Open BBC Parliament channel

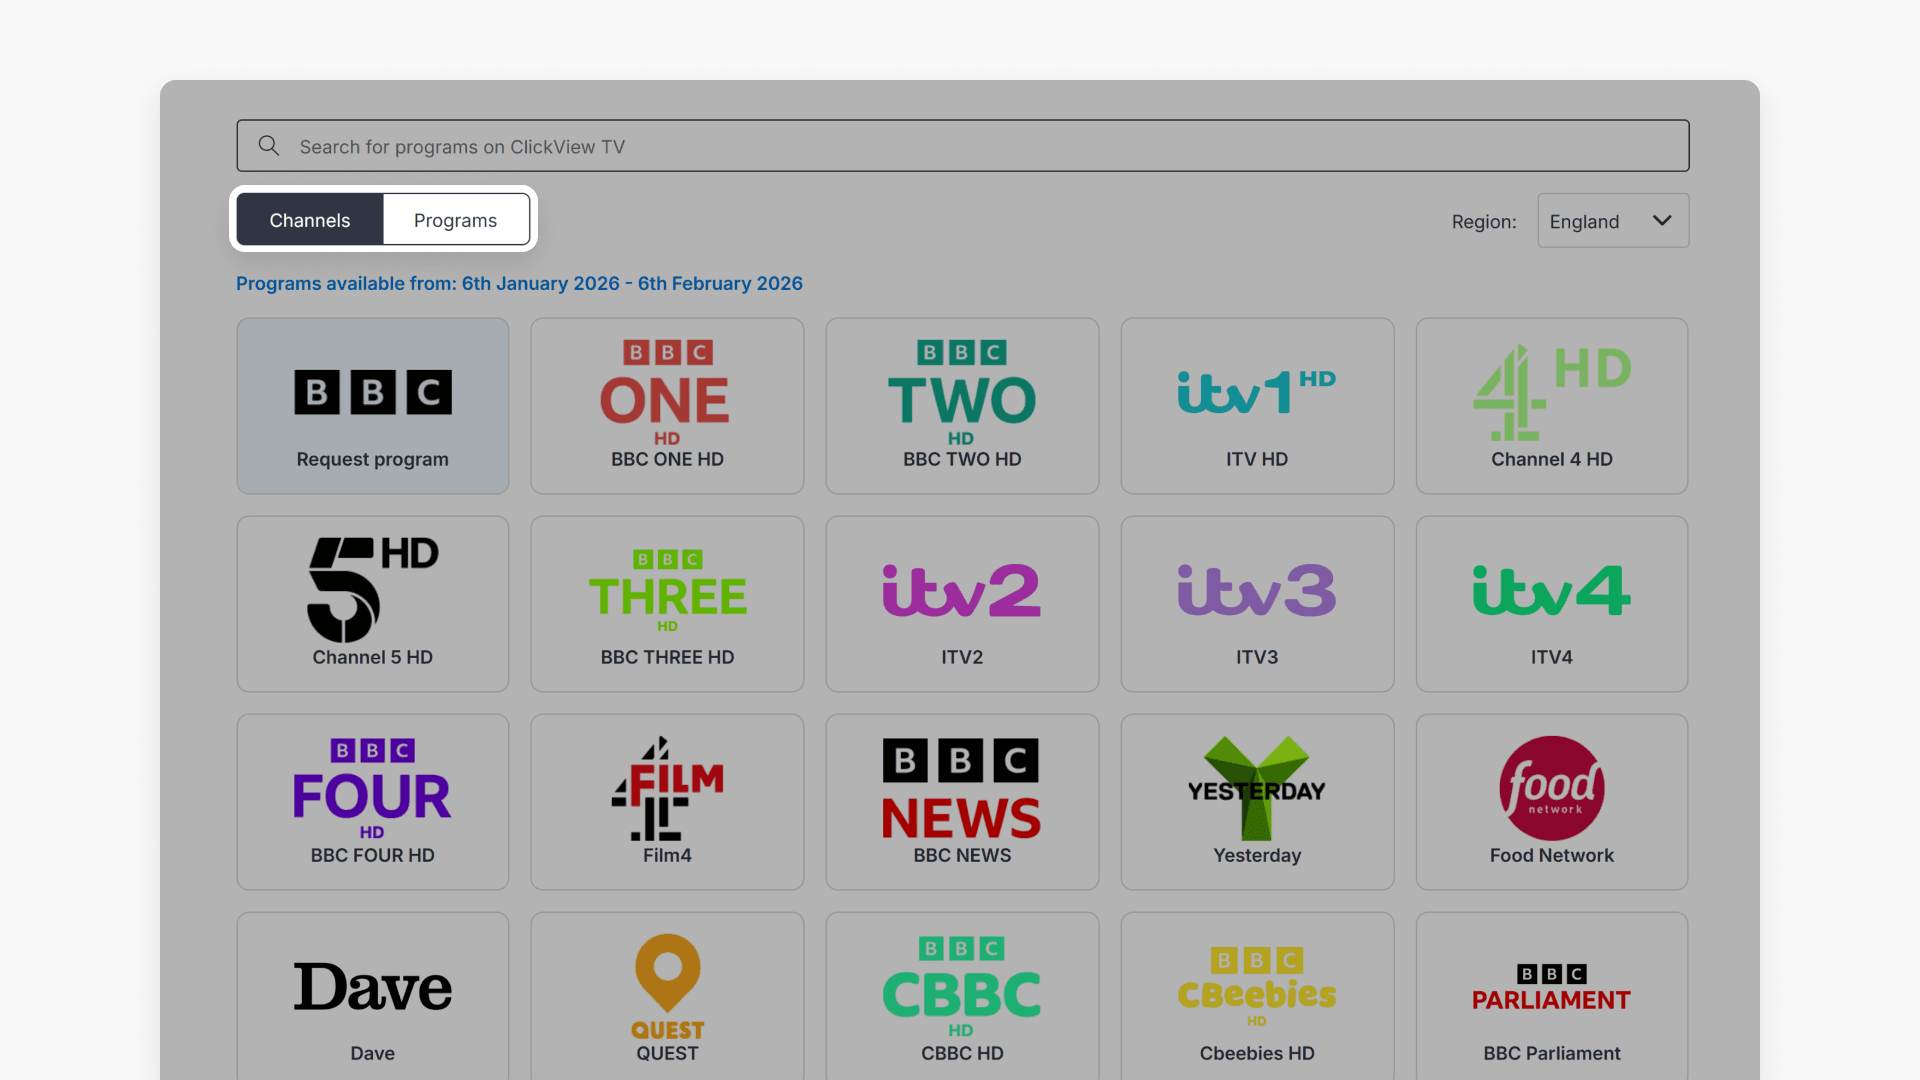point(1551,997)
